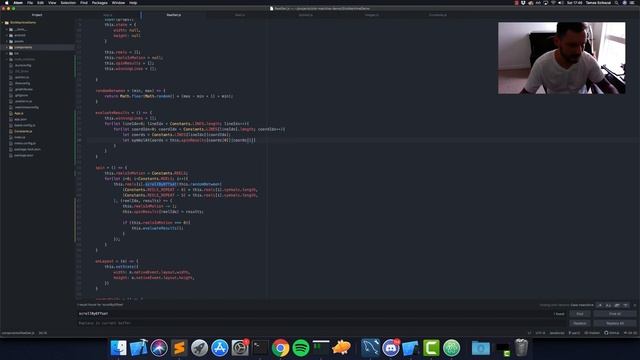Launch Xcode from the dock
The height and width of the screenshot is (360, 640).
pos(139,348)
